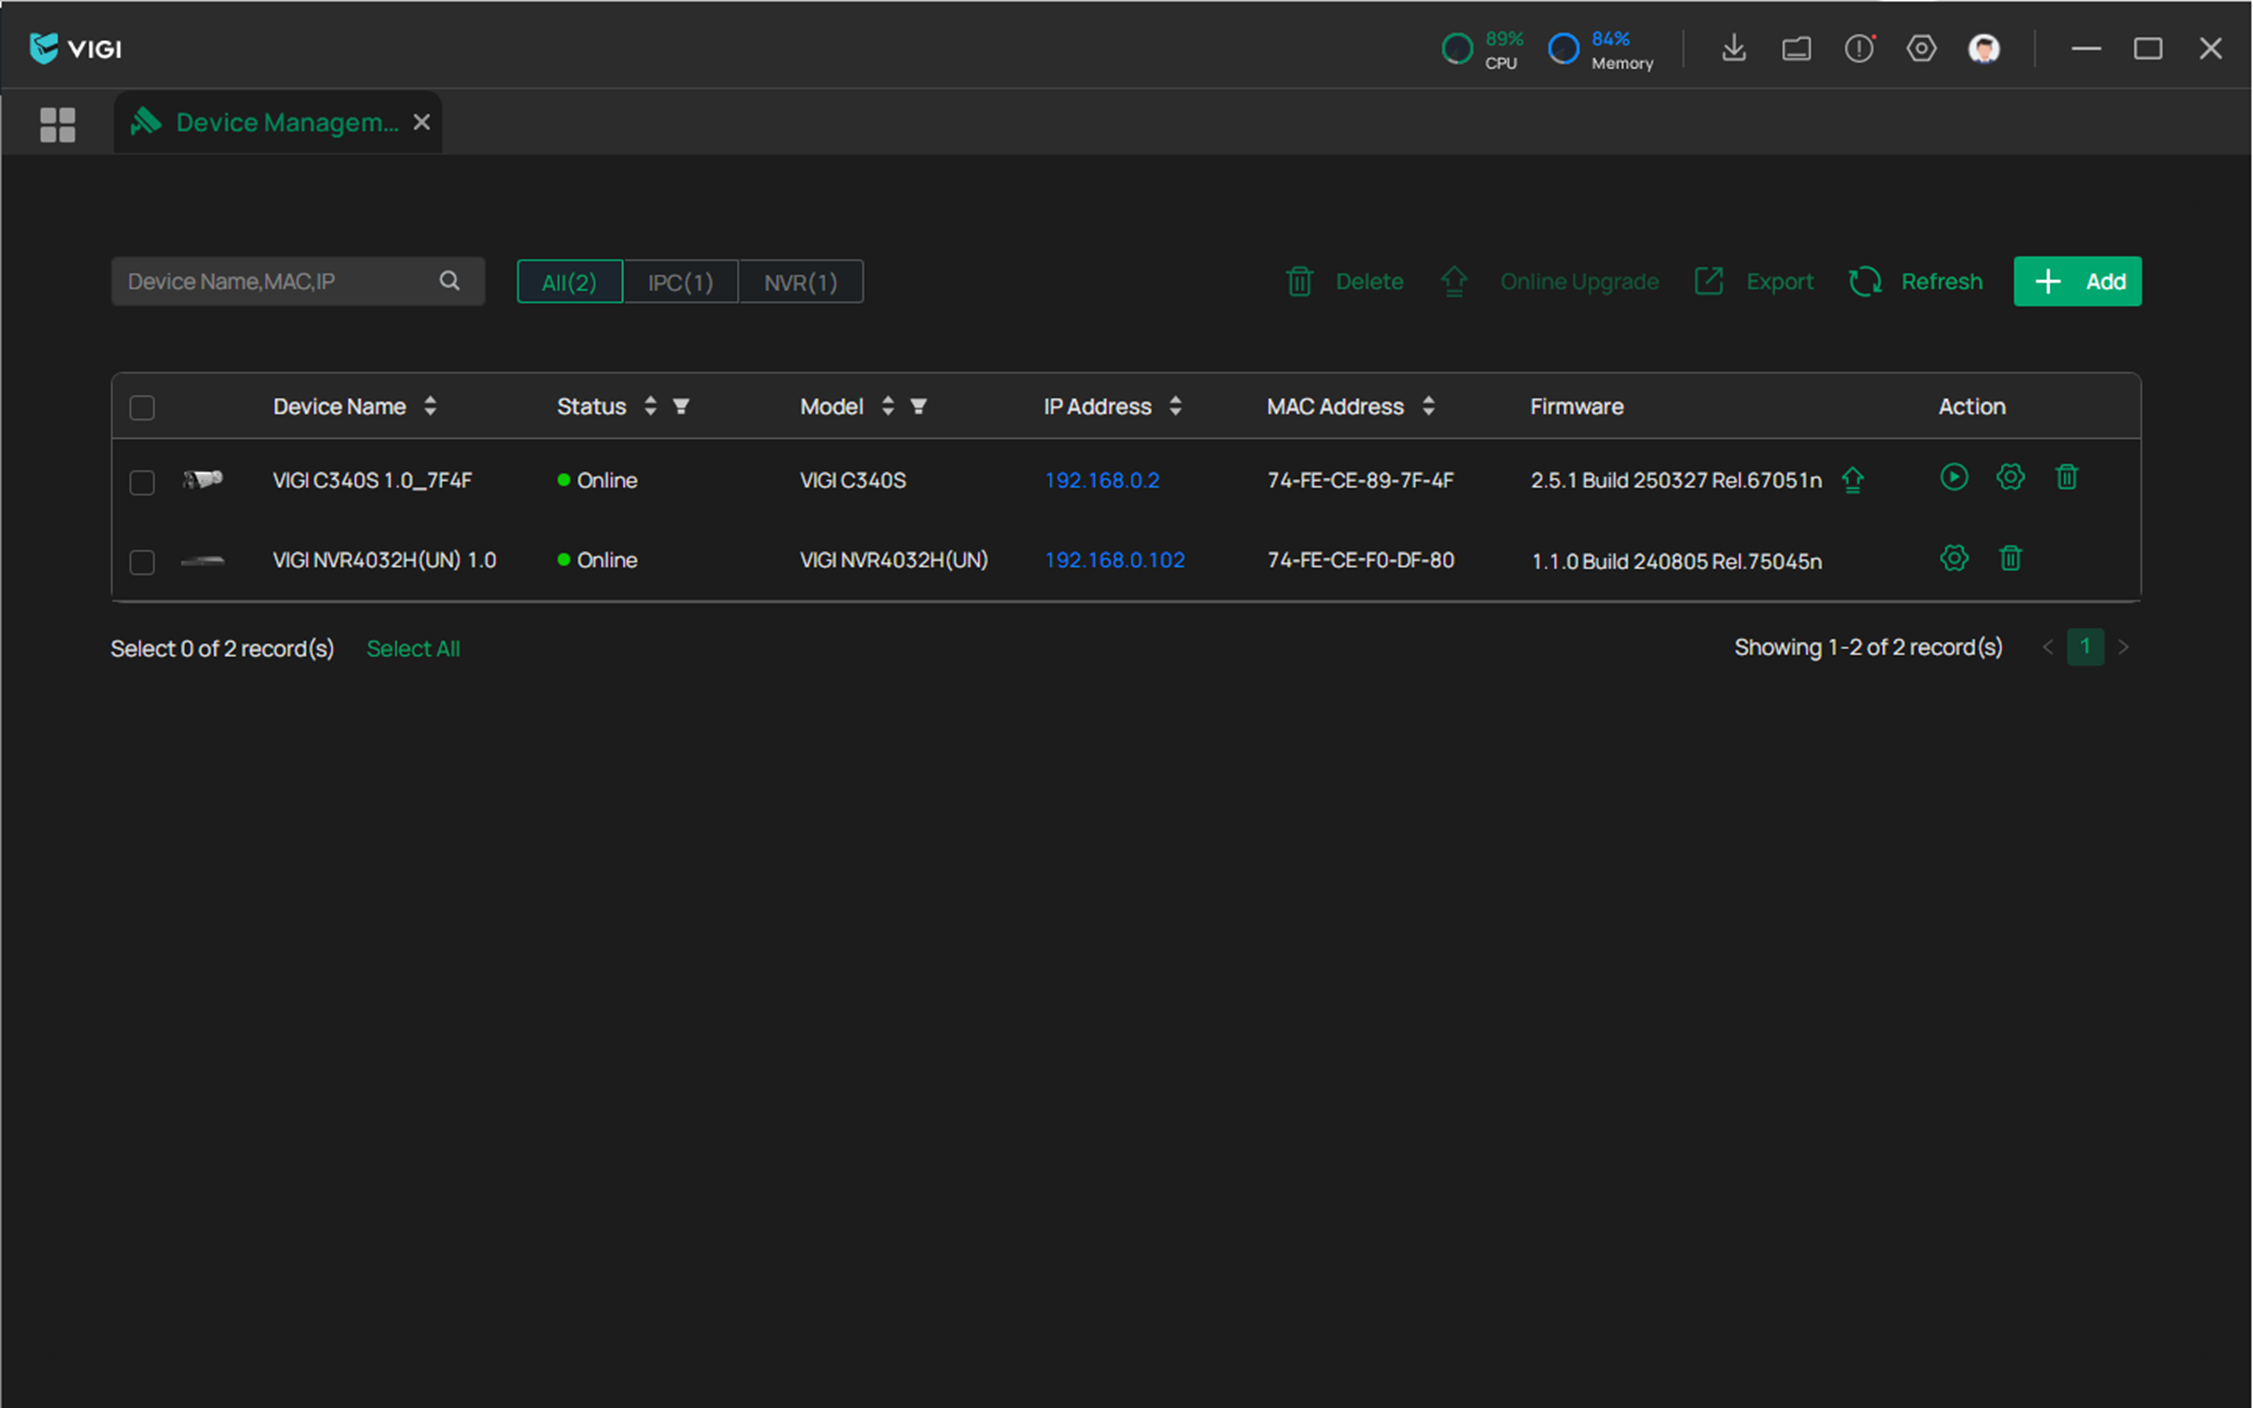2253x1408 pixels.
Task: Click the NVR device thumbnail
Action: point(203,561)
